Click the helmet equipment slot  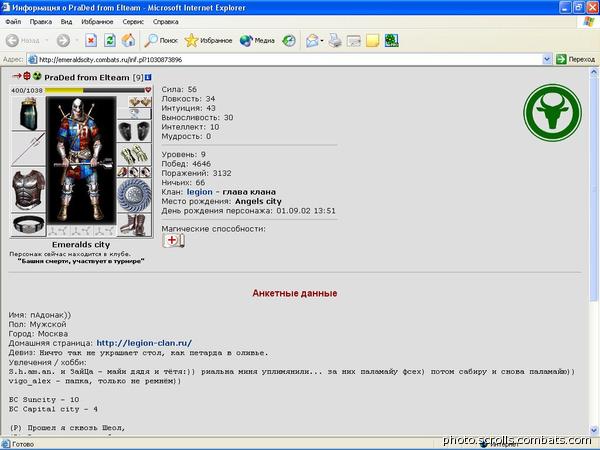click(28, 114)
